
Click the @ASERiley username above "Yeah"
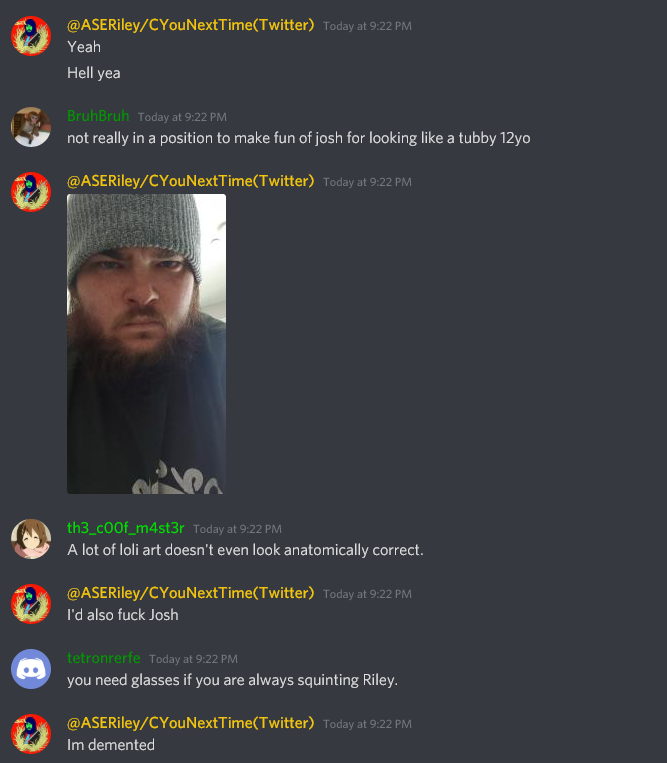coord(191,25)
